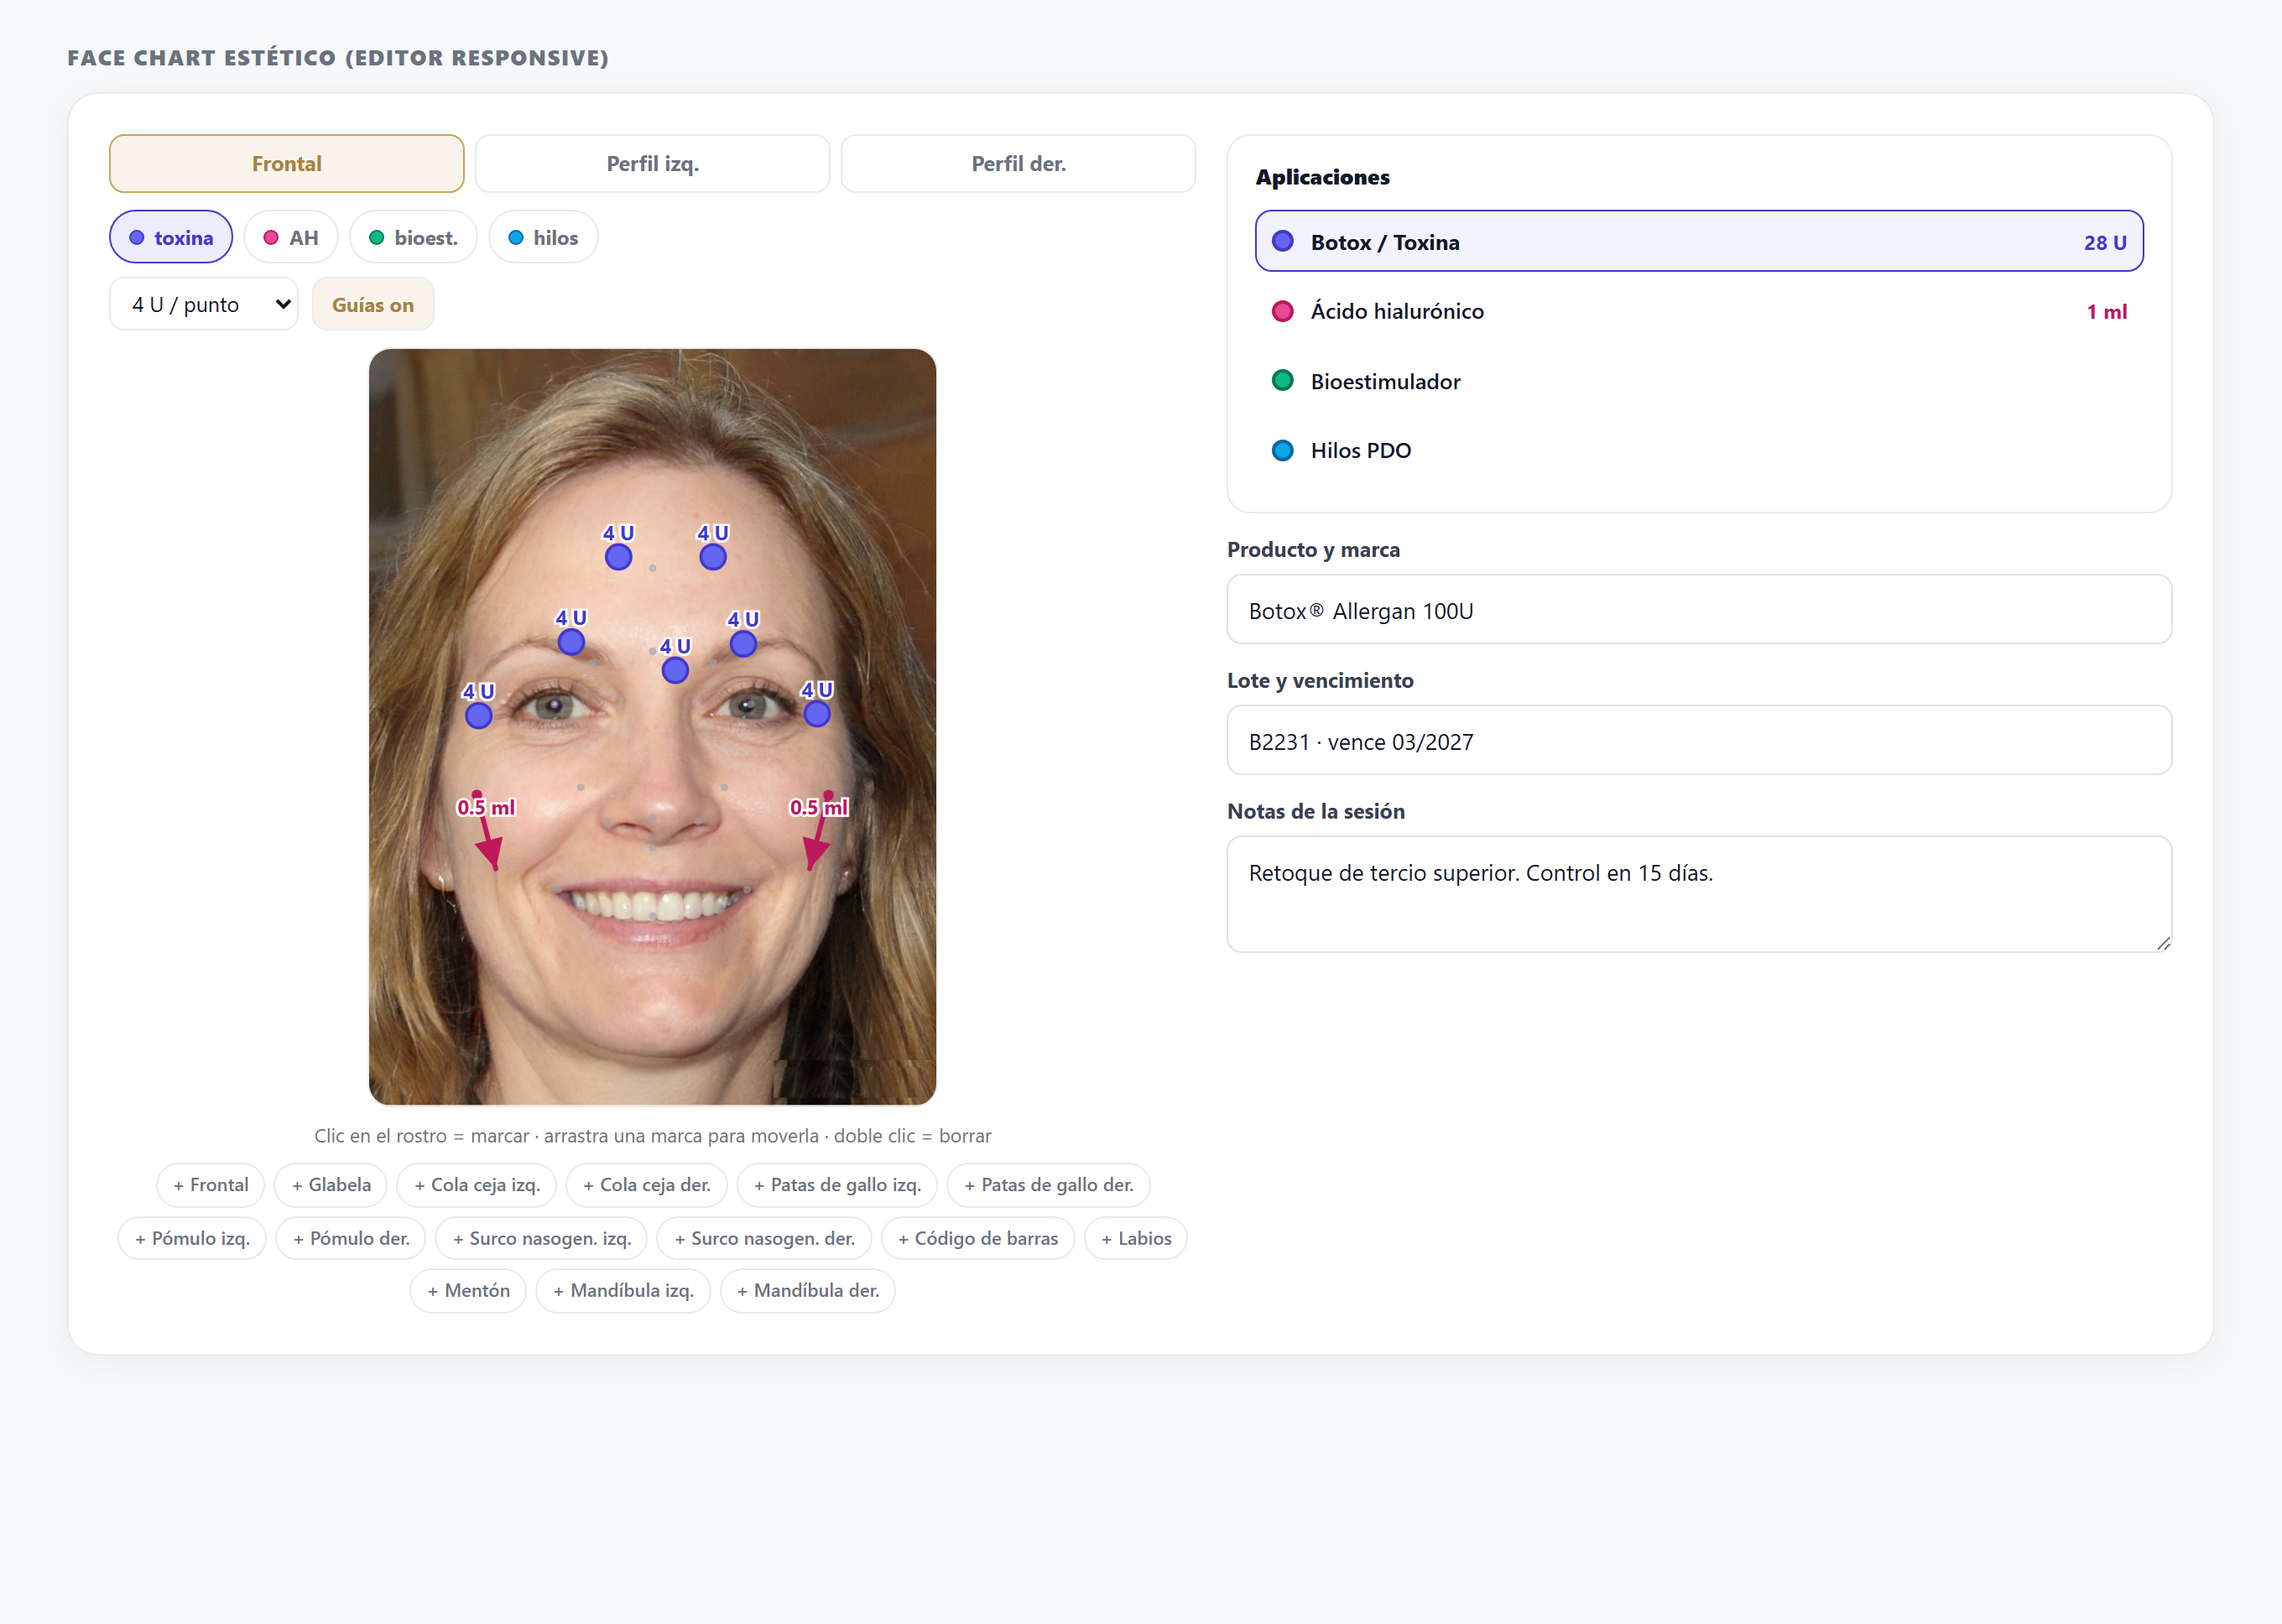Toggle the Guías on button
The width and height of the screenshot is (2282, 1624).
tap(373, 304)
